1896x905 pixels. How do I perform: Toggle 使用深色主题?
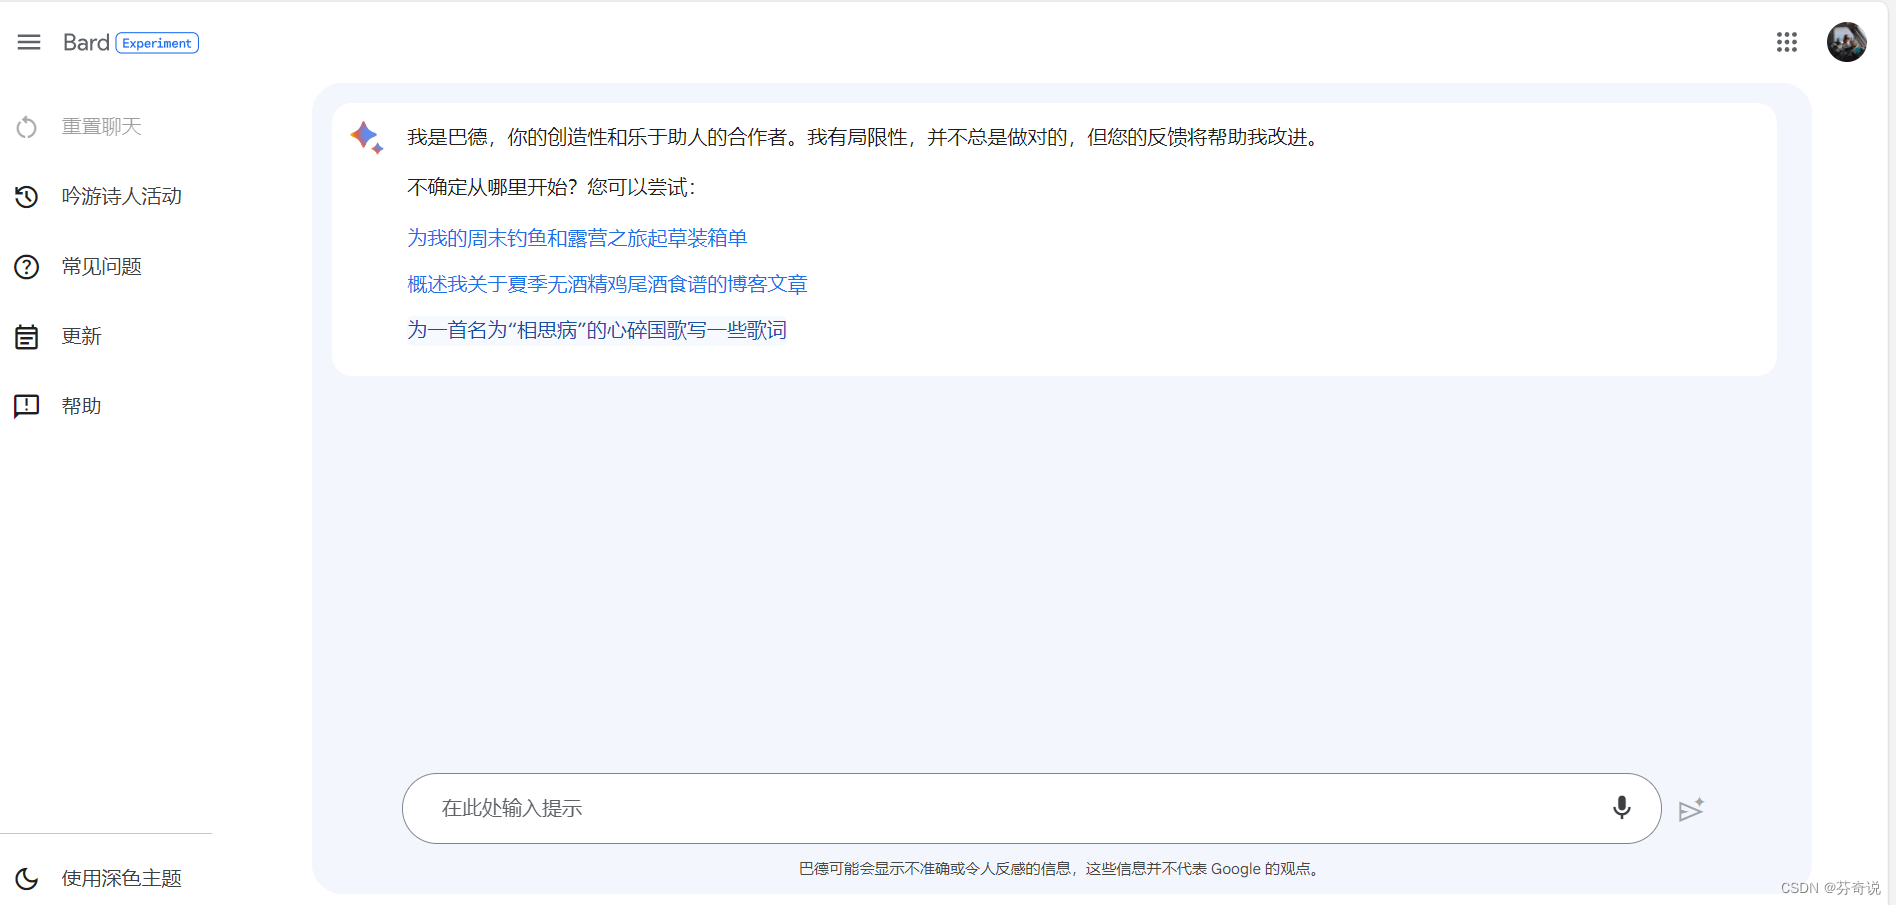pyautogui.click(x=122, y=879)
